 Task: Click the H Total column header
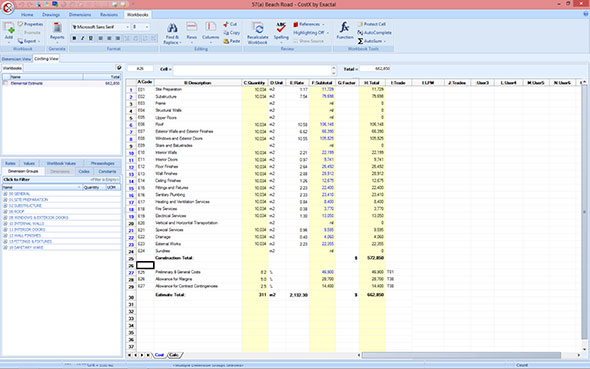(372, 82)
